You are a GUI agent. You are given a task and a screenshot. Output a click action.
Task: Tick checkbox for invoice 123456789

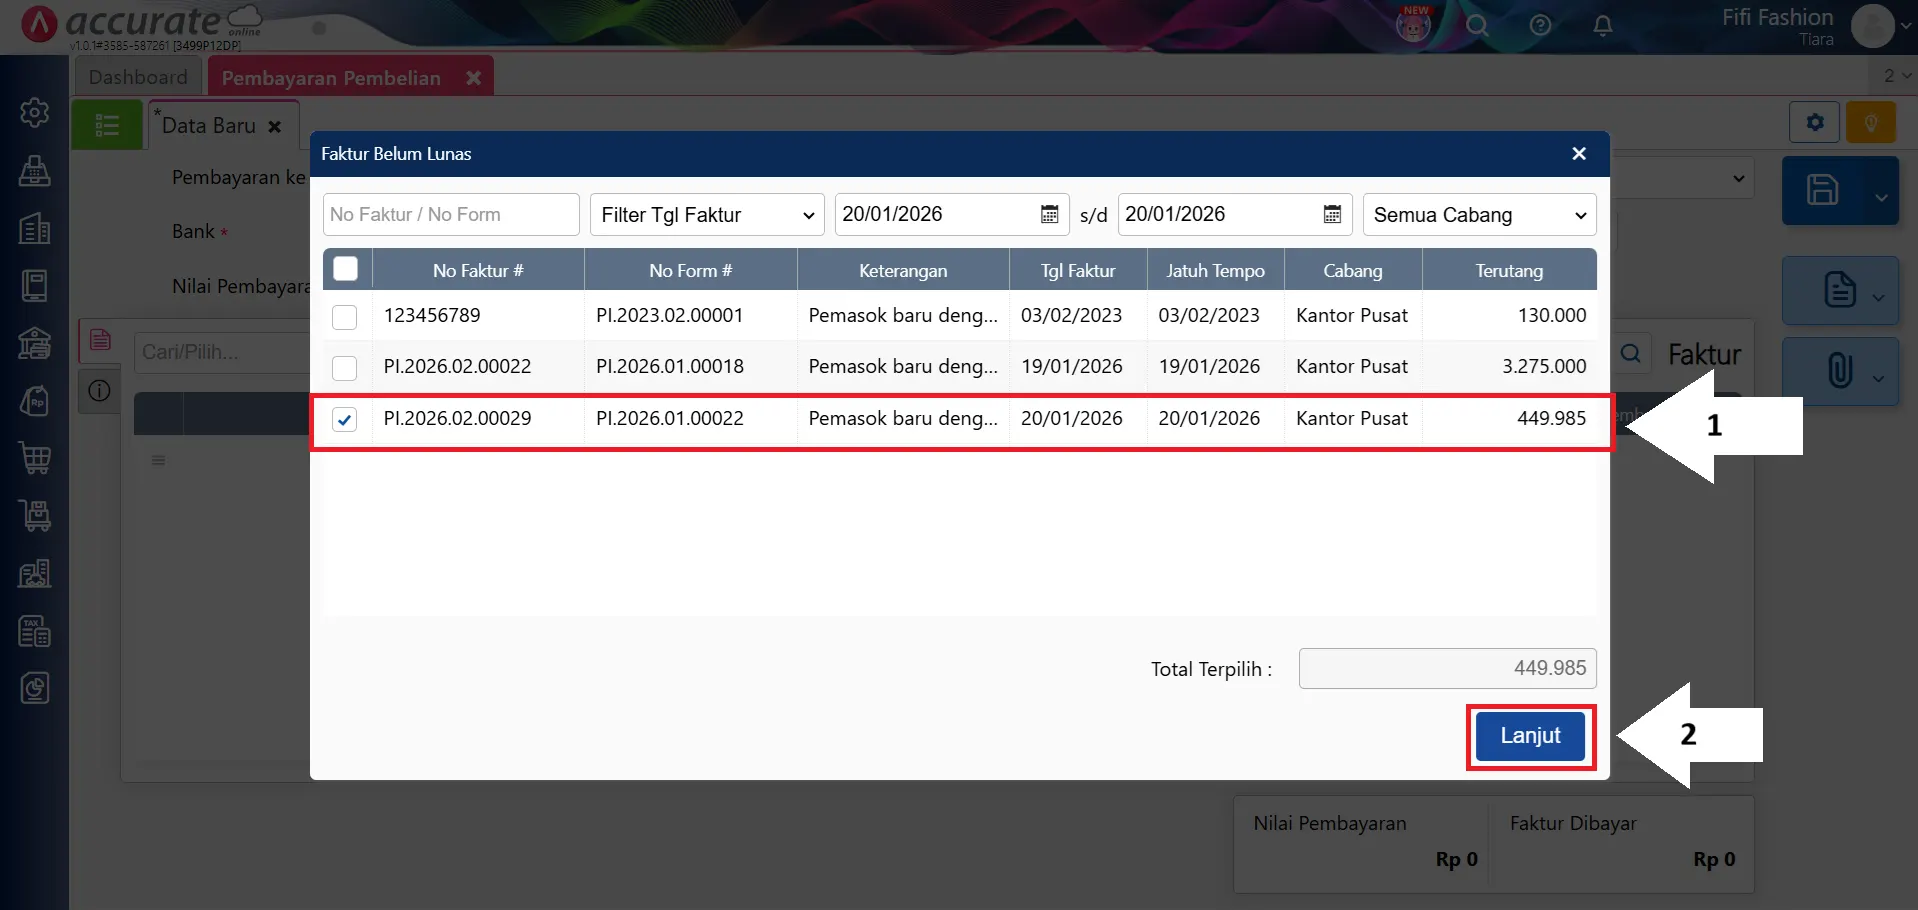pyautogui.click(x=345, y=317)
